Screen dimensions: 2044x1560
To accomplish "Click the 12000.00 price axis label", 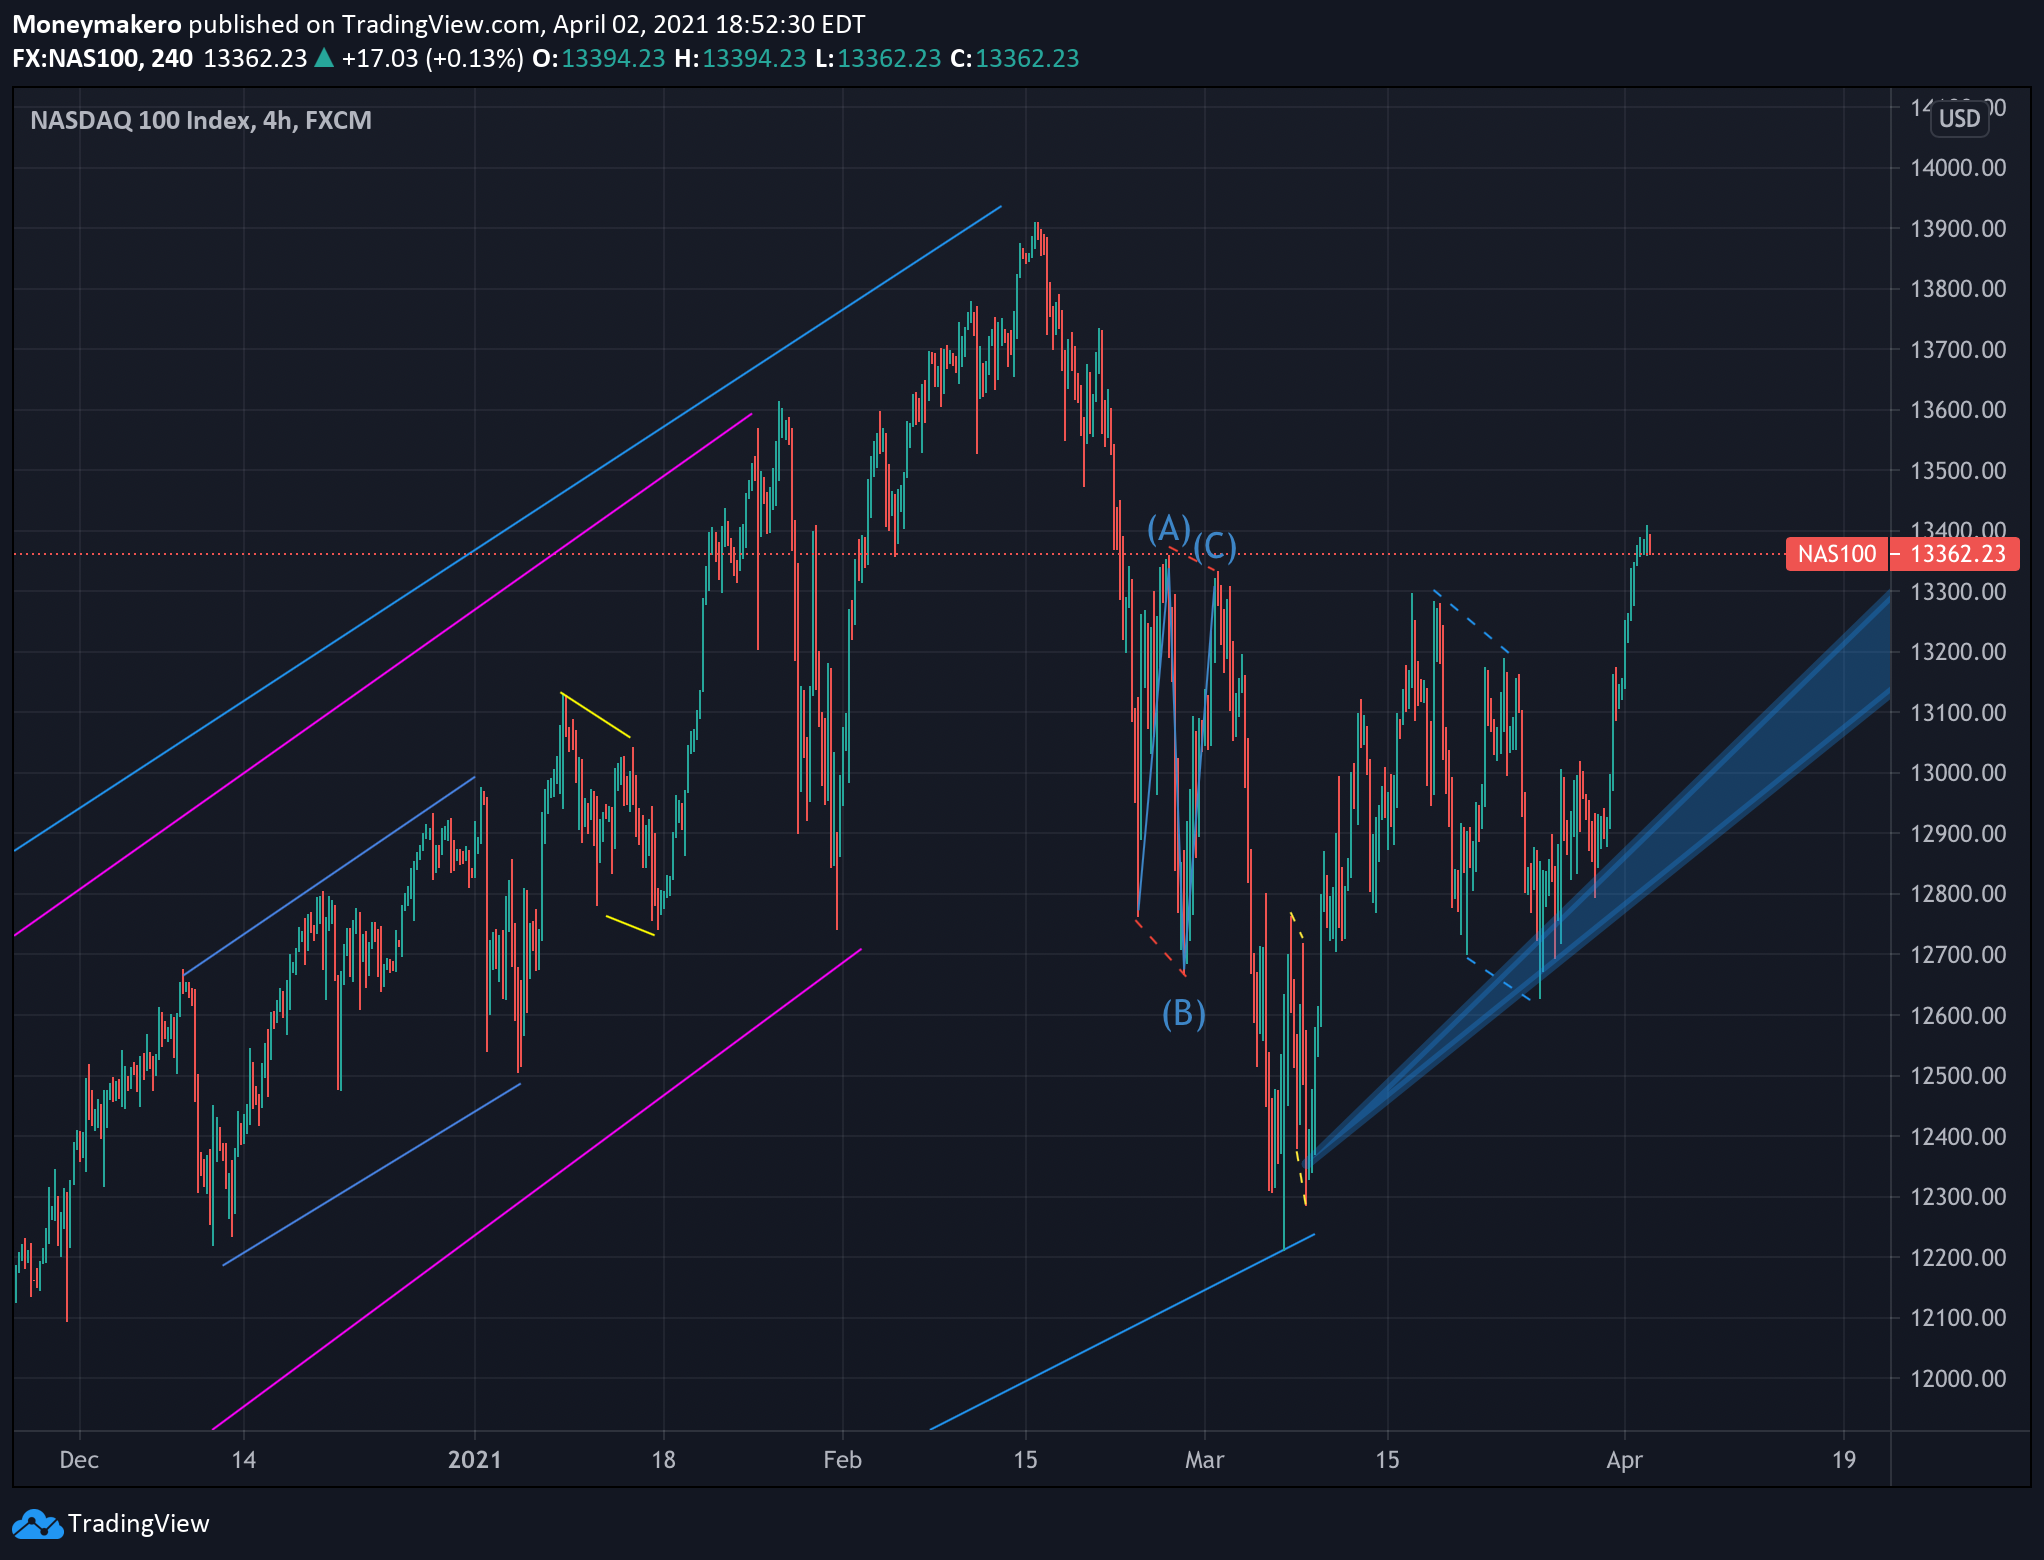I will [1958, 1379].
